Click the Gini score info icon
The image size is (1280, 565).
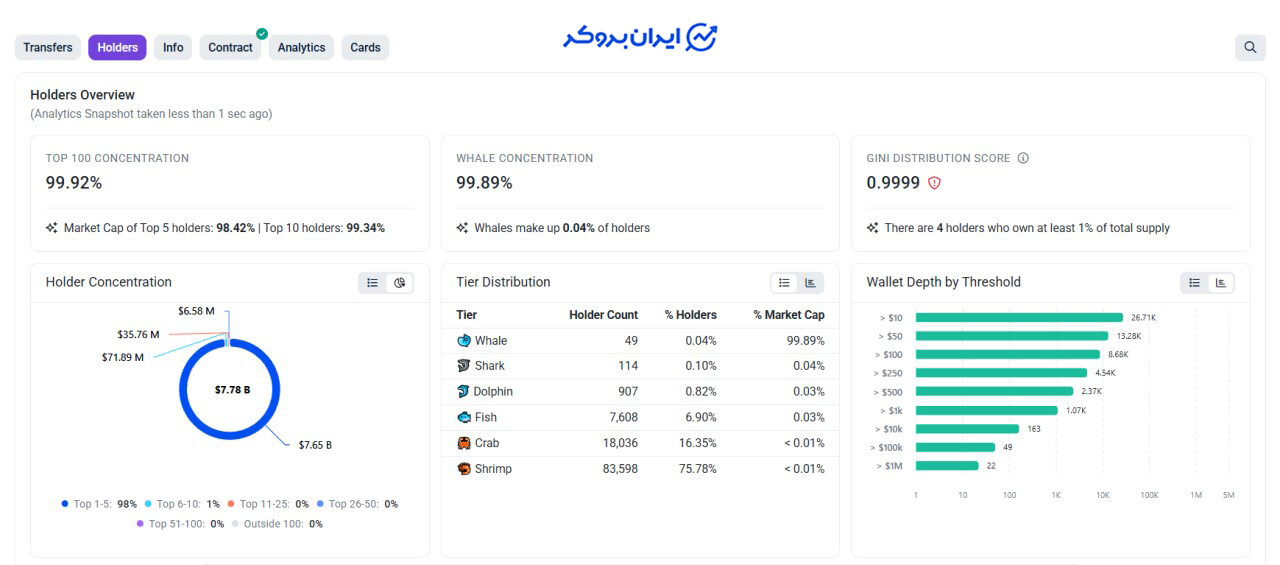tap(1023, 158)
